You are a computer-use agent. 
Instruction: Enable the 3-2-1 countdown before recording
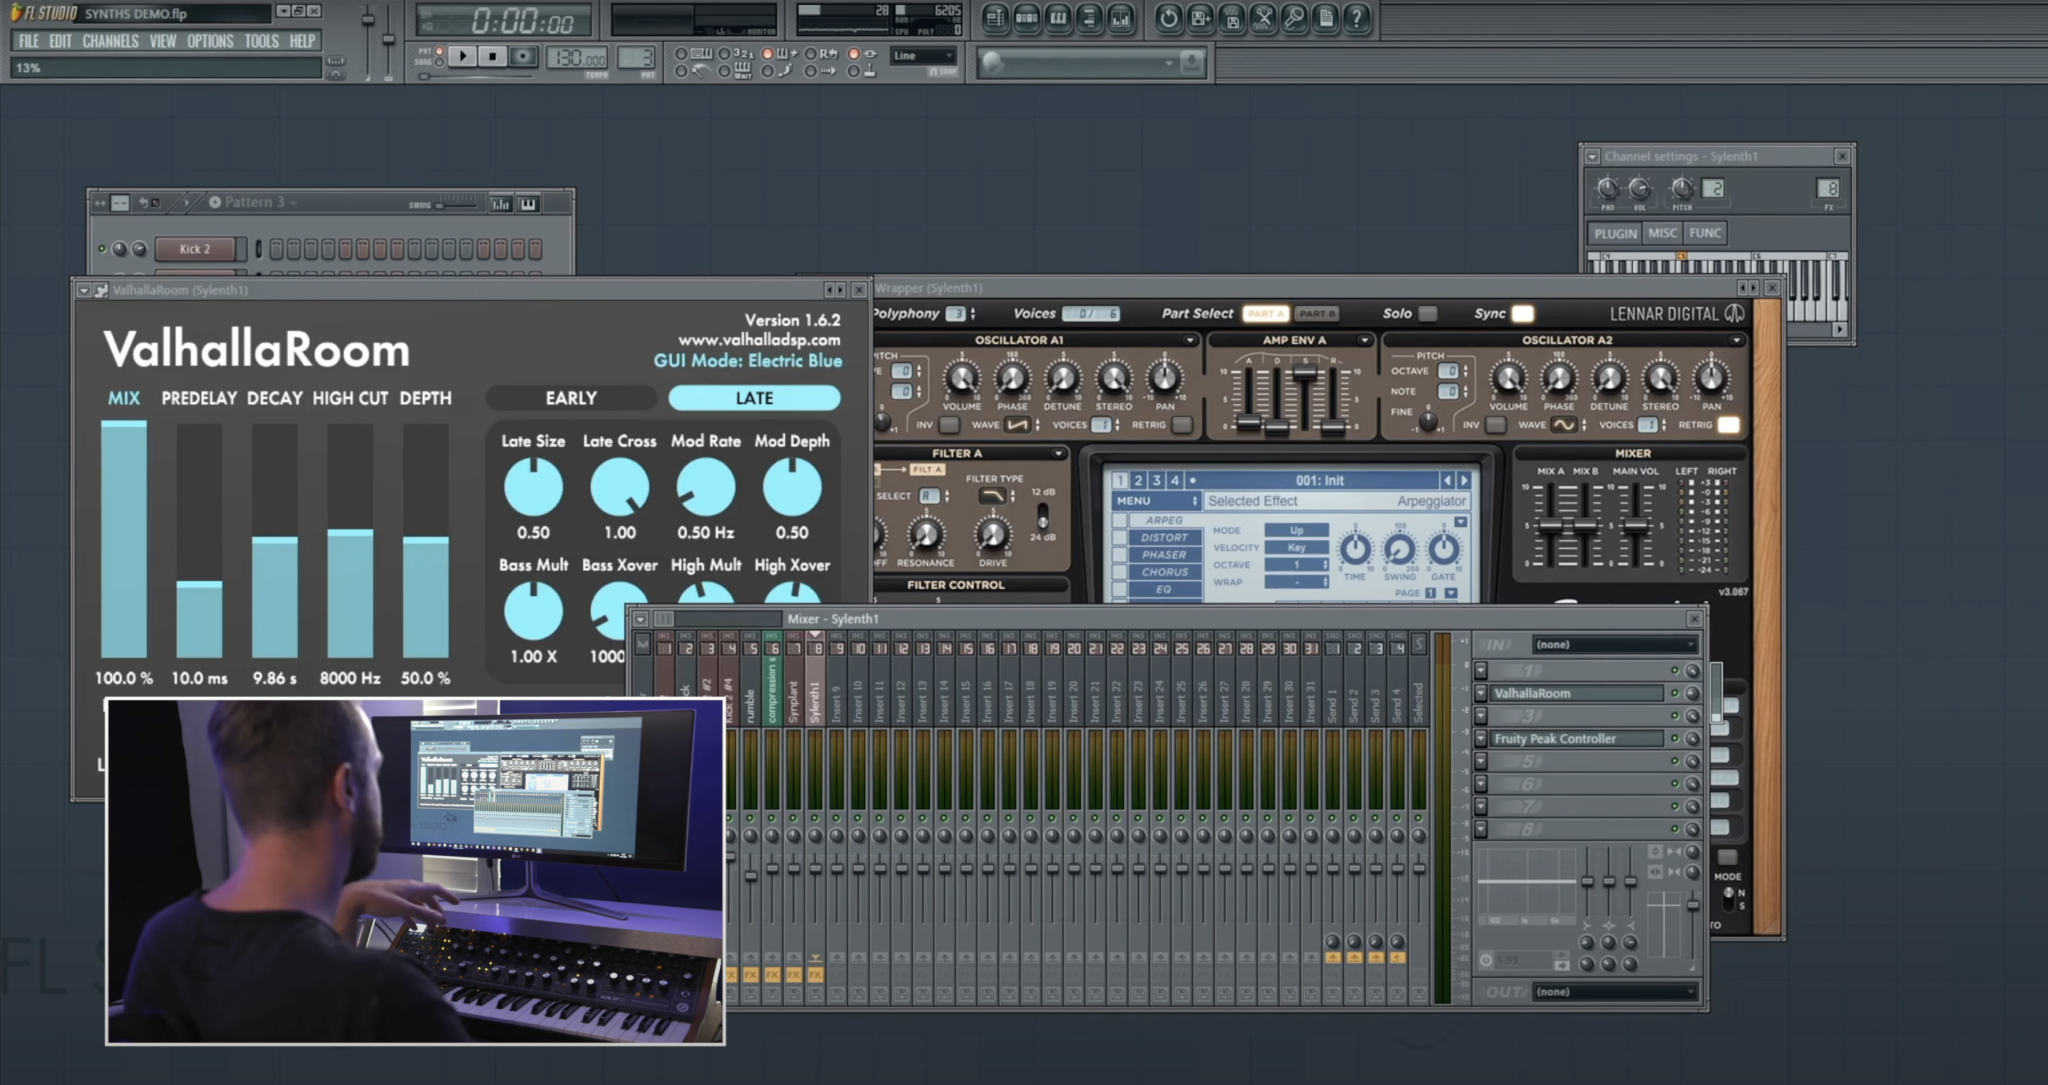point(744,55)
